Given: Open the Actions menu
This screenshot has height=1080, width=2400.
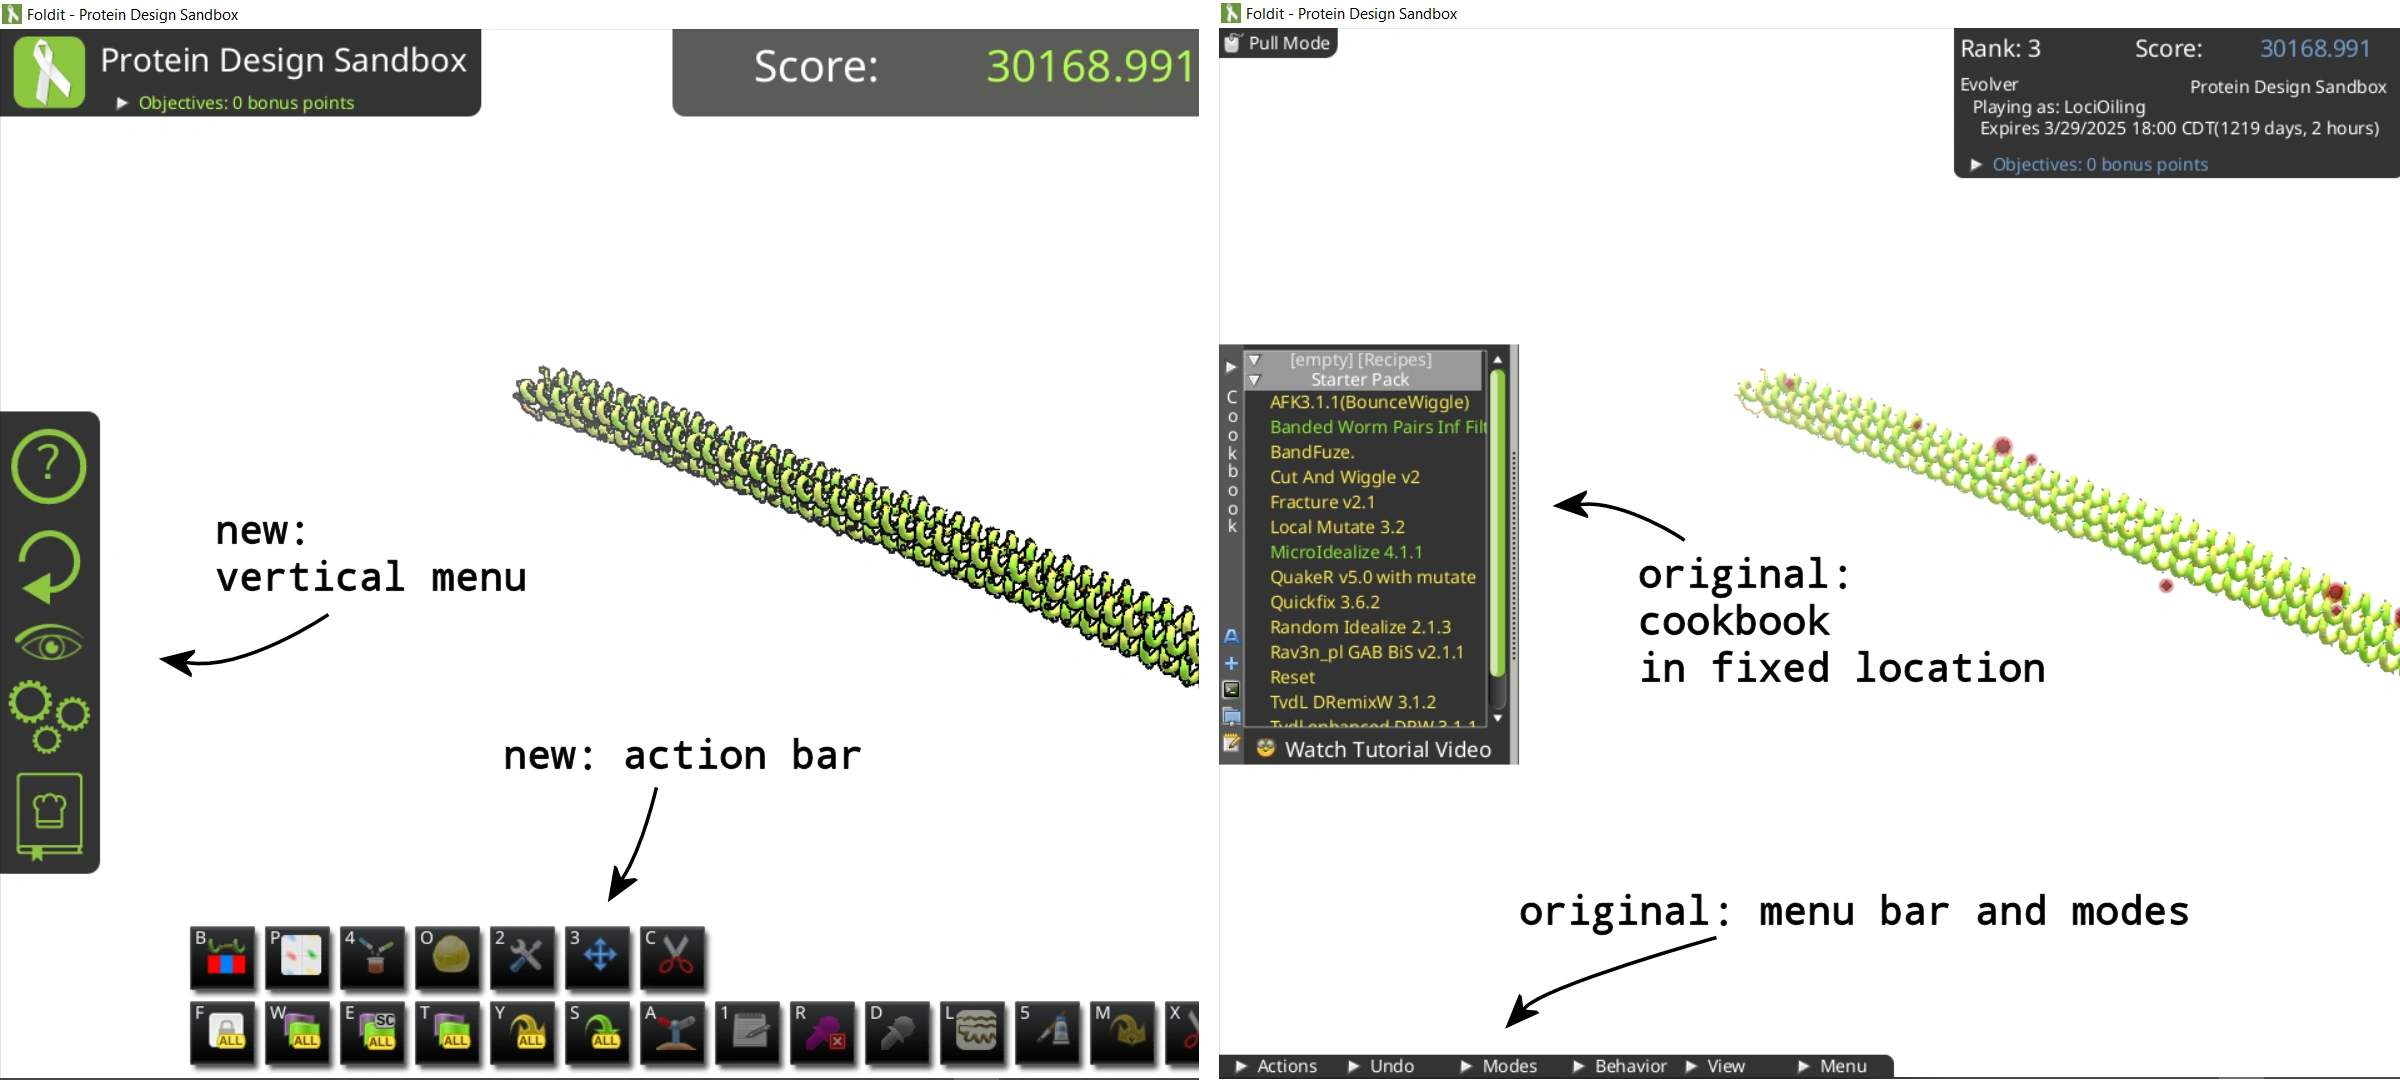Looking at the screenshot, I should click(1277, 1066).
